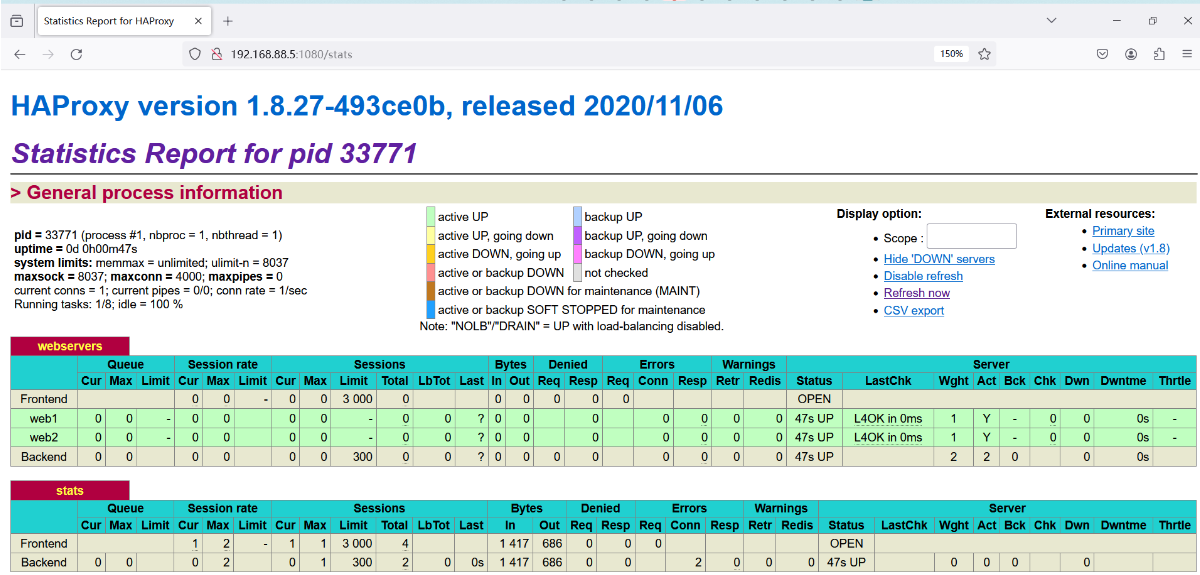The image size is (1200, 575).
Task: Select the OPEN status of webservers Frontend
Action: (815, 398)
